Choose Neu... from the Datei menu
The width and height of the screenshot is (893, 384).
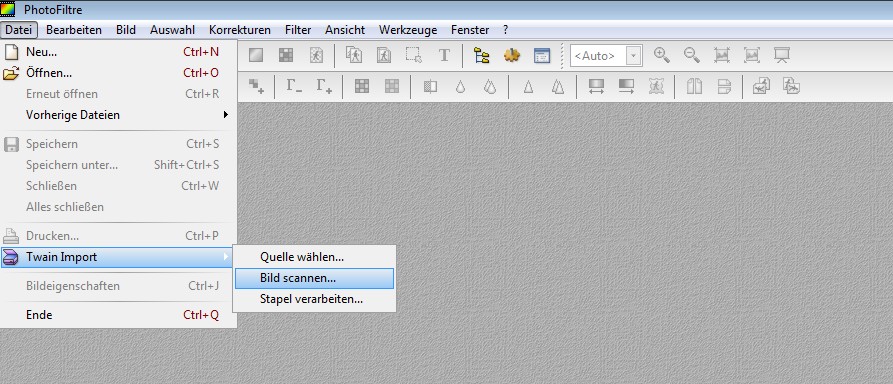[x=118, y=52]
